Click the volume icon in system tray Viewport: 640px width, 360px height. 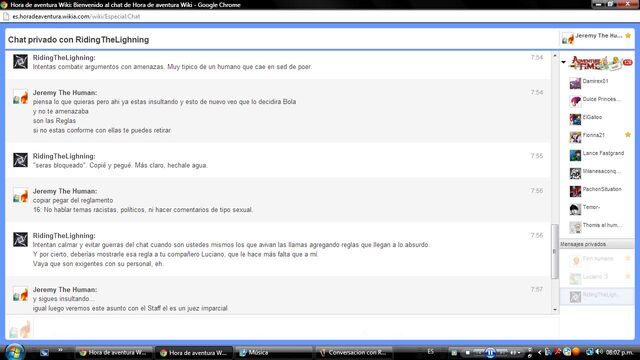click(x=599, y=352)
